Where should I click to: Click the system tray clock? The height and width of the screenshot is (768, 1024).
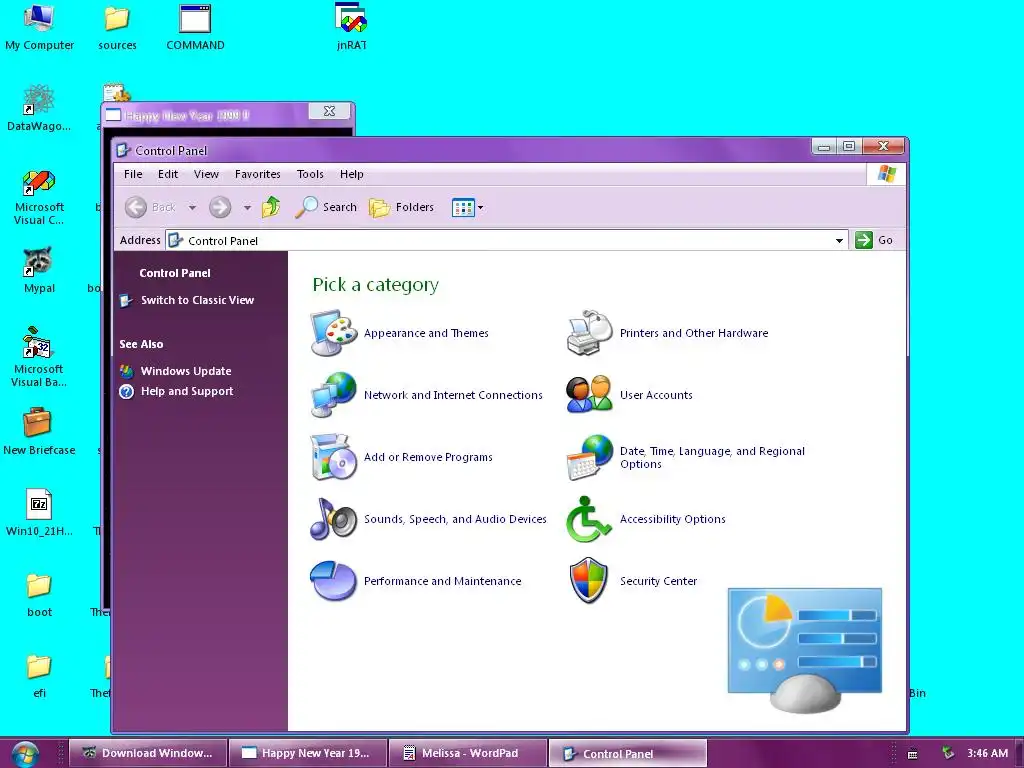point(987,753)
